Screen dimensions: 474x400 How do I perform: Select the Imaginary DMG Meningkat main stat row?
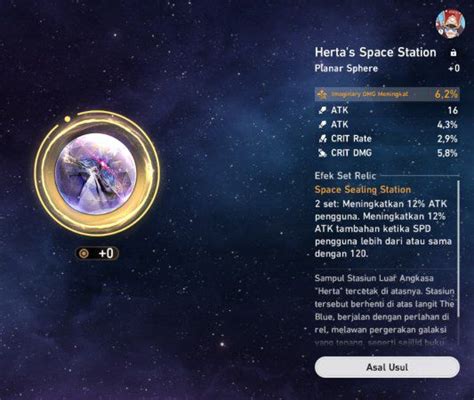tap(387, 94)
